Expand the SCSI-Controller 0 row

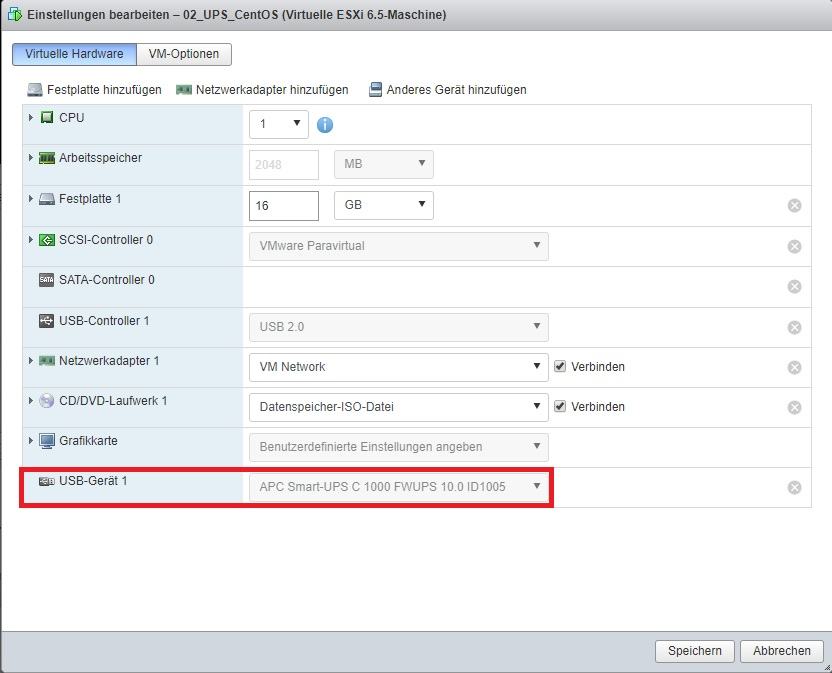point(31,239)
